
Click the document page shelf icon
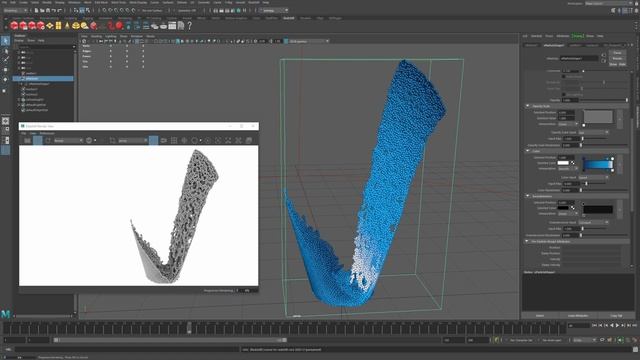(181, 26)
